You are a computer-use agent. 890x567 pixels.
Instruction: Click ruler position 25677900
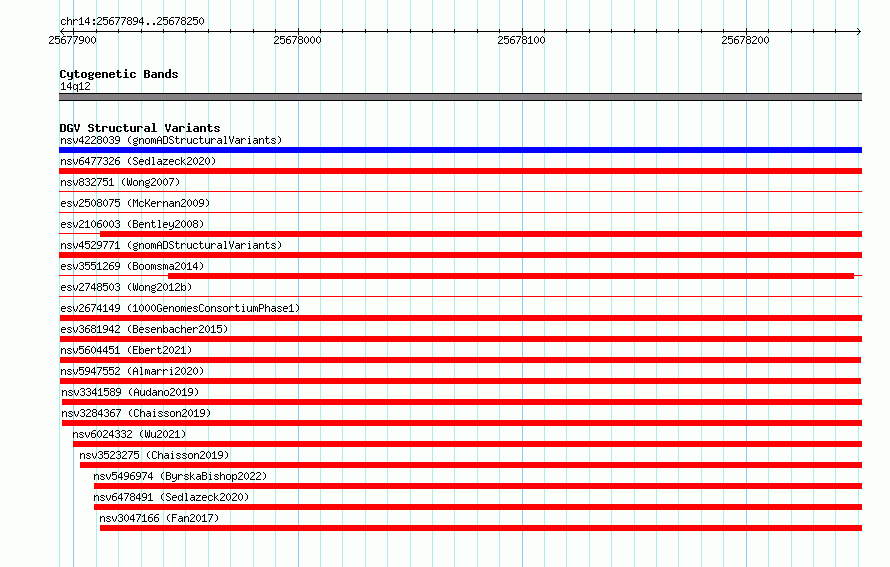pos(73,40)
